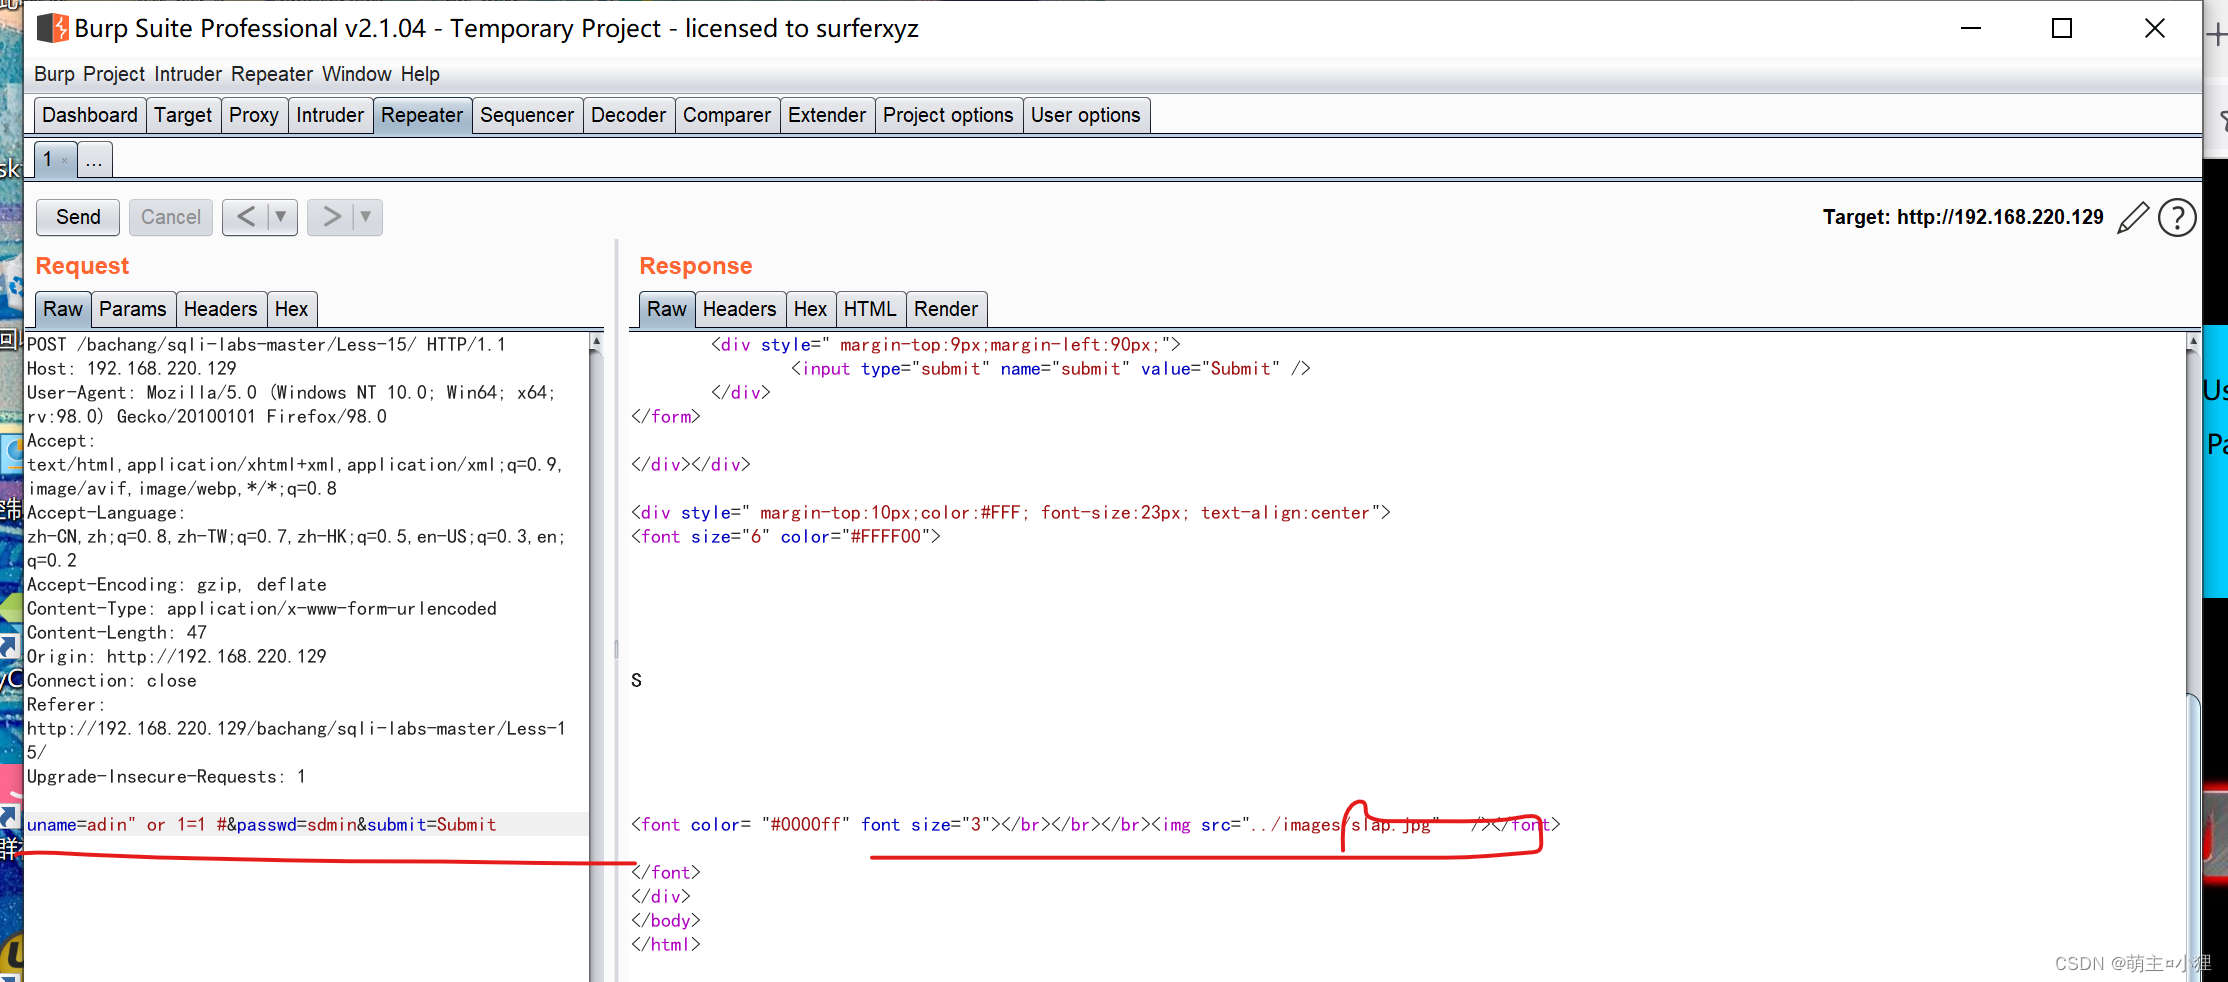Open the response Render tab
This screenshot has height=982, width=2228.
[946, 309]
